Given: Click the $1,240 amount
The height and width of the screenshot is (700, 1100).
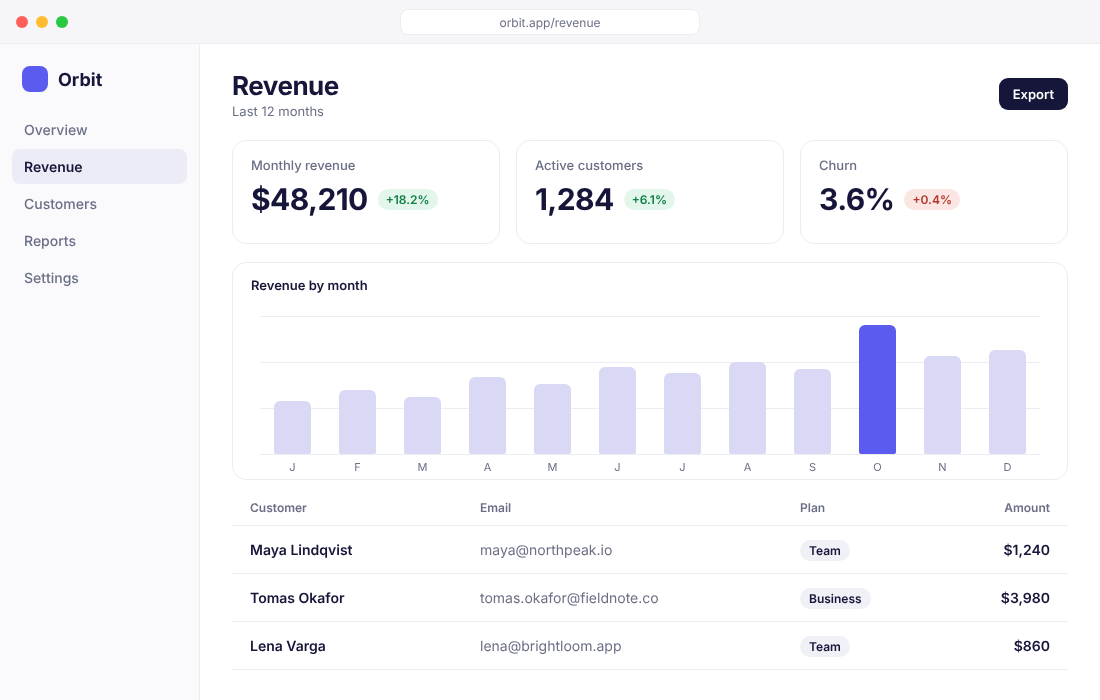Looking at the screenshot, I should click(1026, 550).
